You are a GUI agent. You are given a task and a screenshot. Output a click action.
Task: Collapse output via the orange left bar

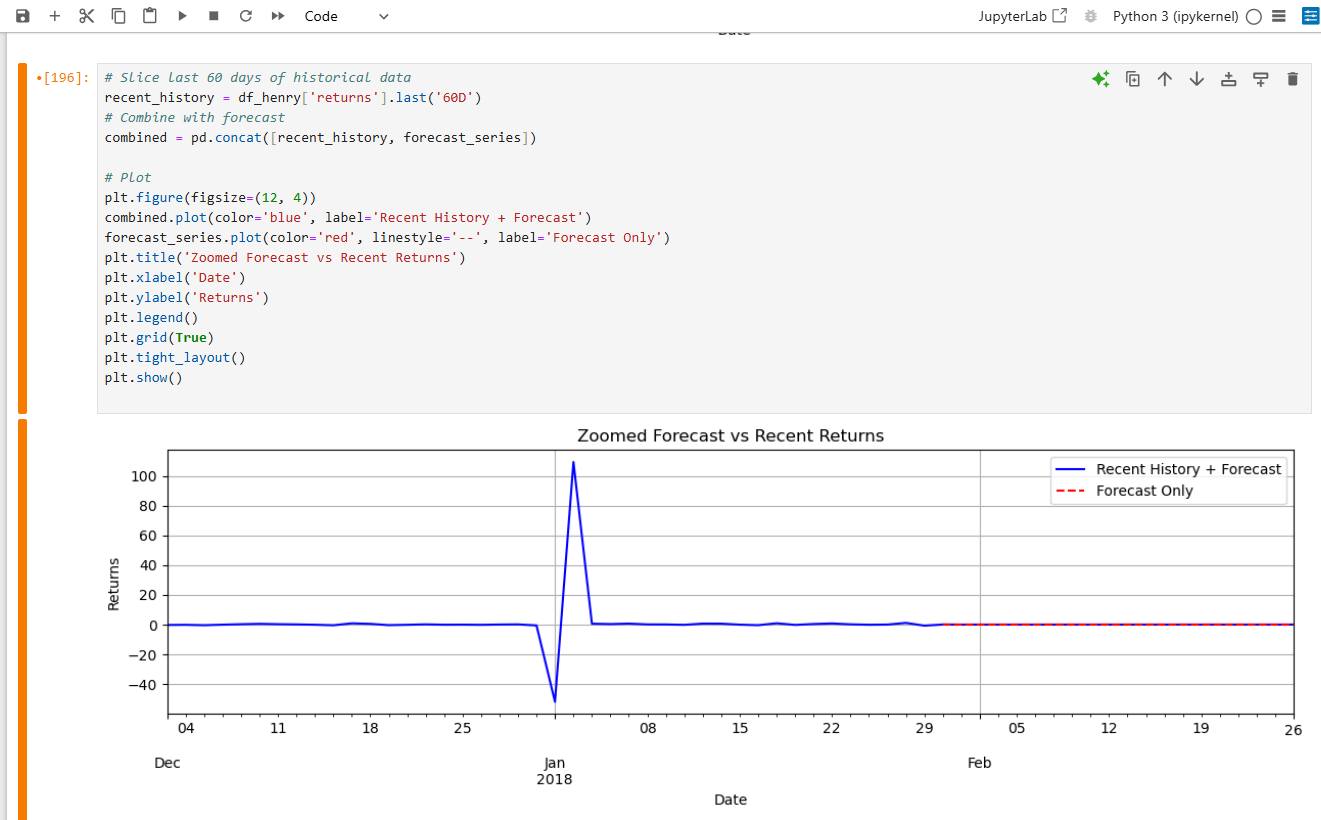(x=22, y=620)
